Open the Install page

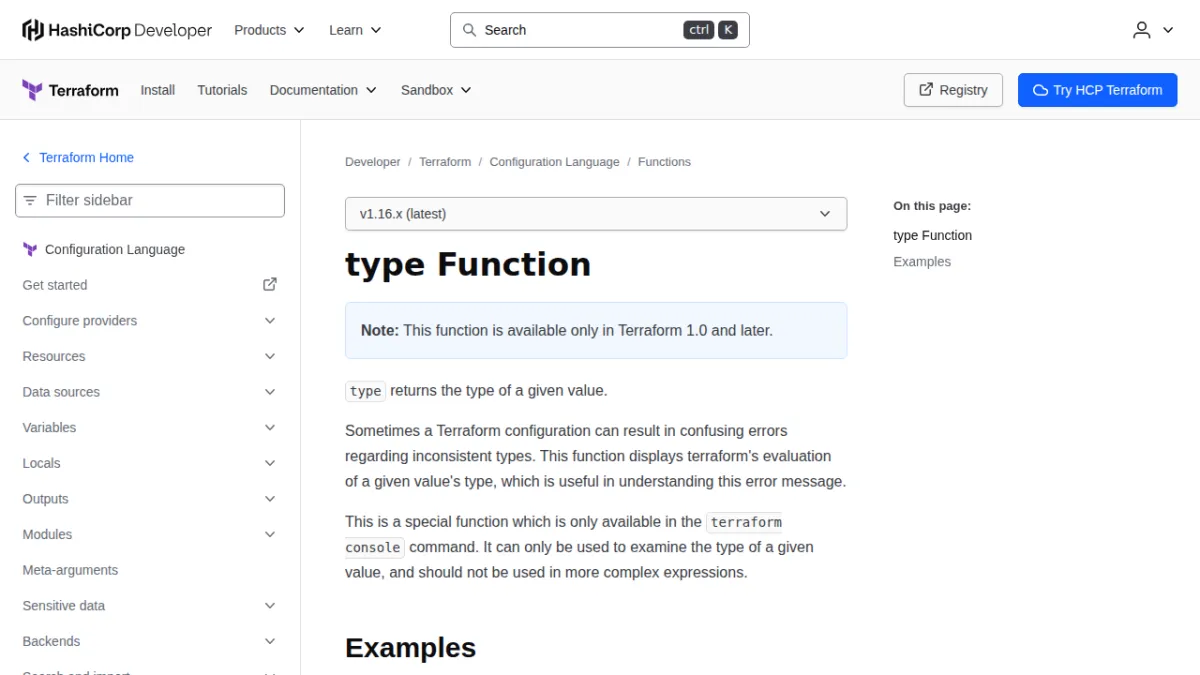point(158,90)
